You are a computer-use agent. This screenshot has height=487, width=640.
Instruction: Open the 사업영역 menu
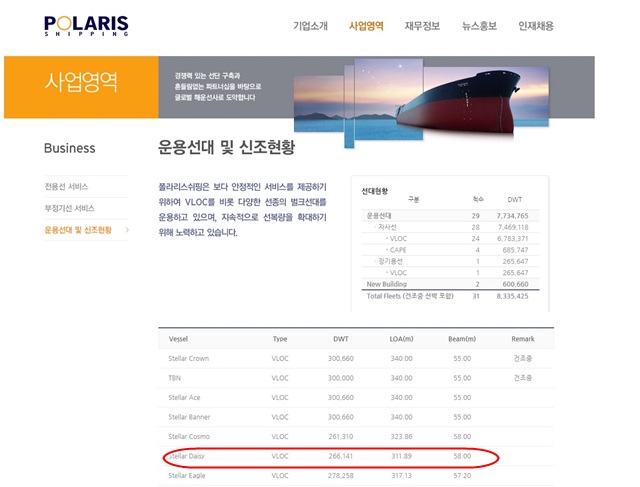point(366,26)
